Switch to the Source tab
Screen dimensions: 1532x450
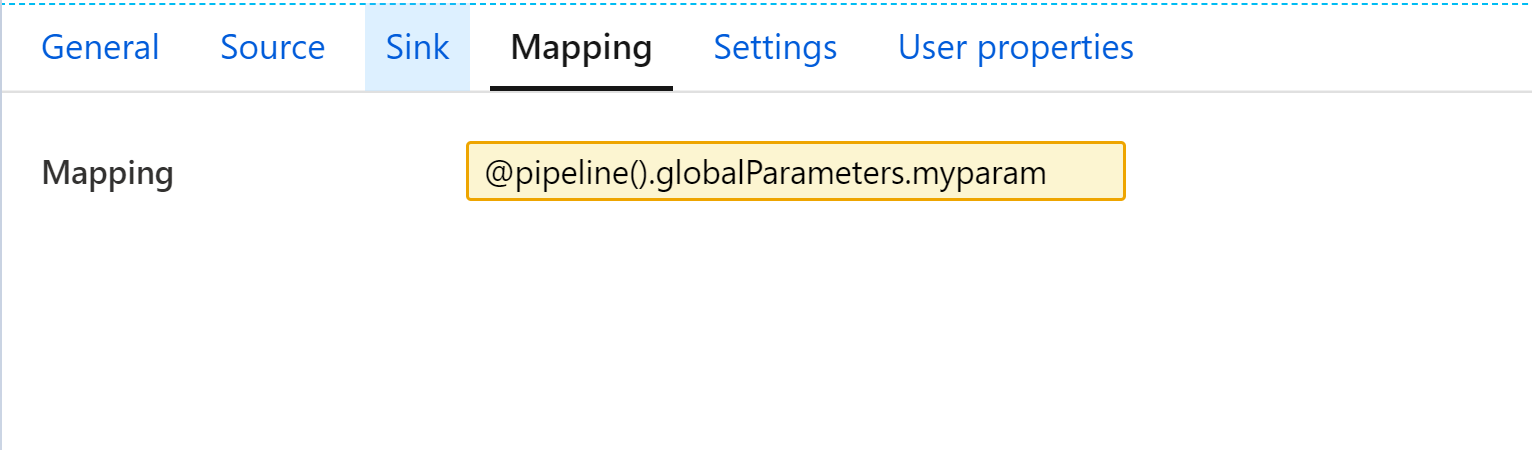[x=272, y=48]
